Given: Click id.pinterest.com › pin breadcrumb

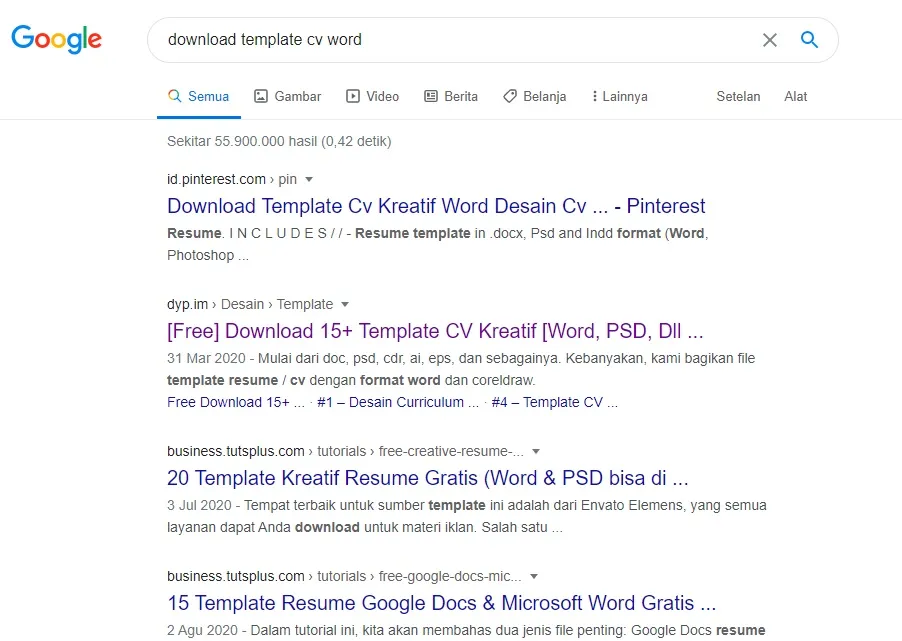Looking at the screenshot, I should pos(232,180).
